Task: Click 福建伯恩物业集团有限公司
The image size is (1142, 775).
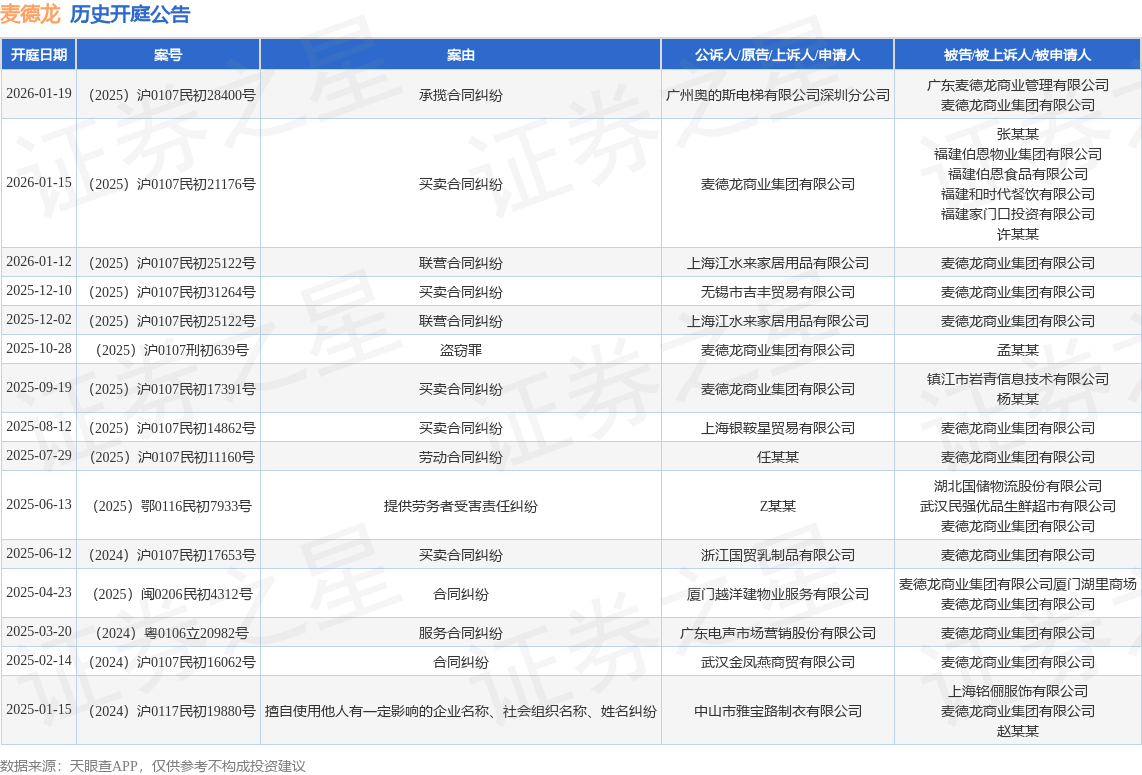Action: click(1017, 154)
